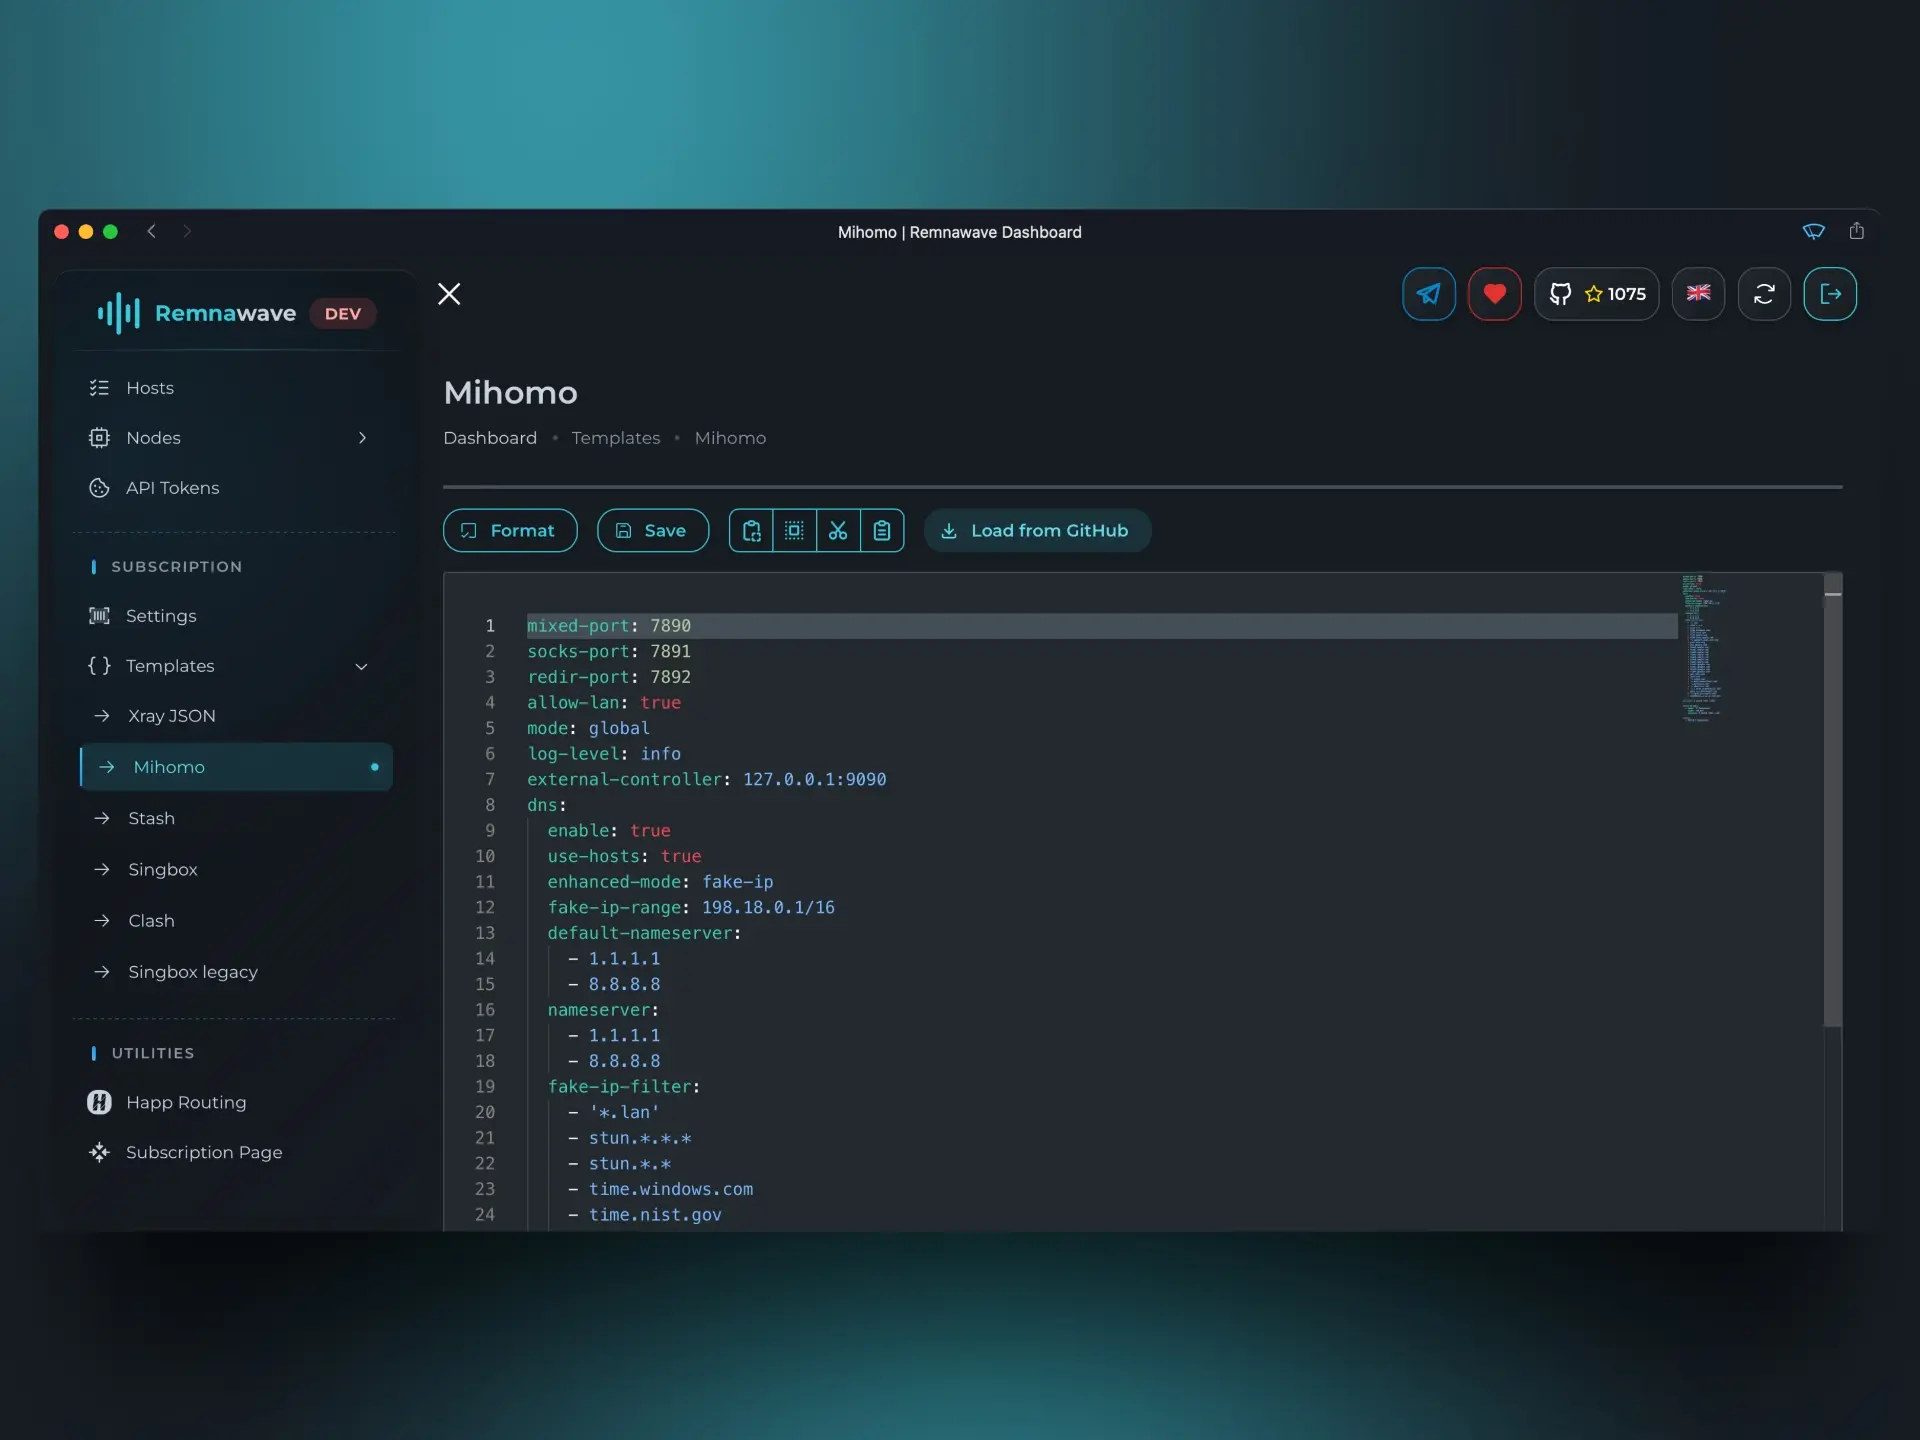Click the Format button
This screenshot has width=1920, height=1440.
pos(510,531)
